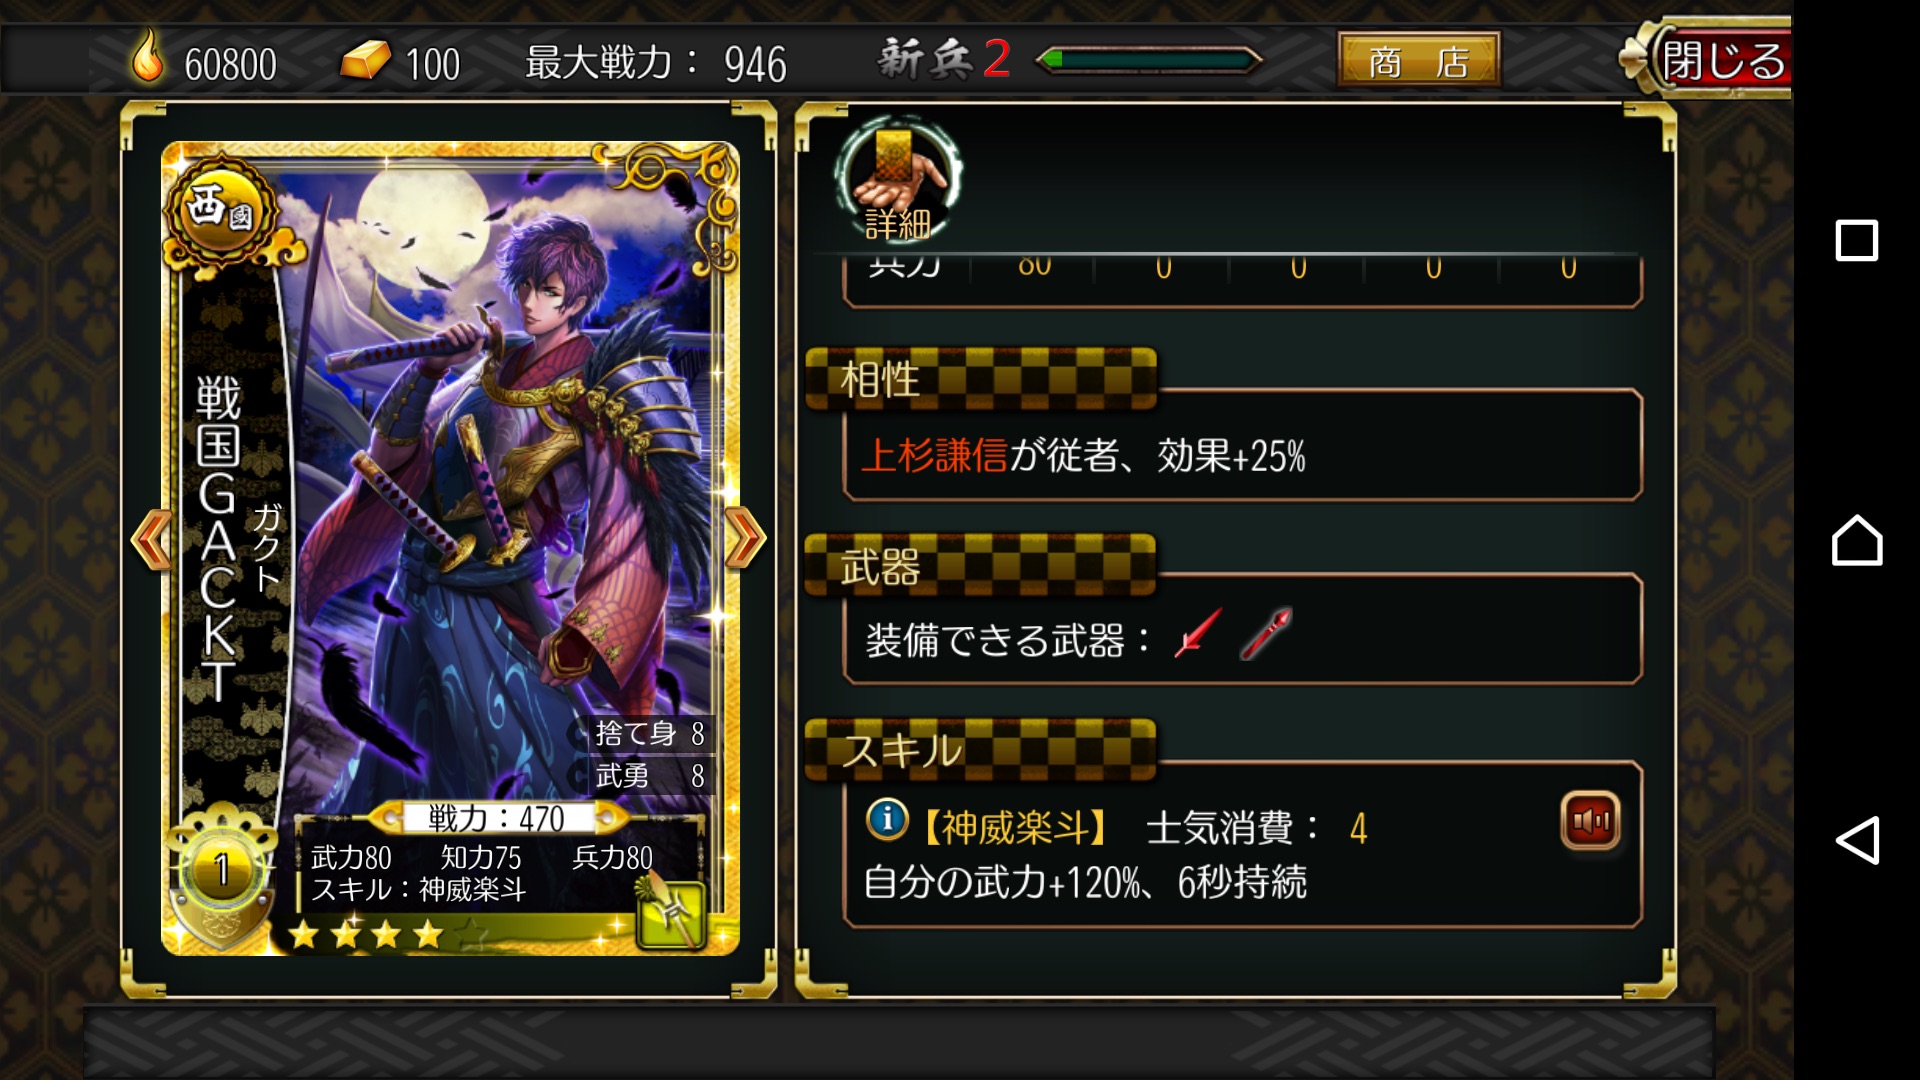Show previous card with left arrow
Image resolution: width=1920 pixels, height=1080 pixels.
coord(152,540)
